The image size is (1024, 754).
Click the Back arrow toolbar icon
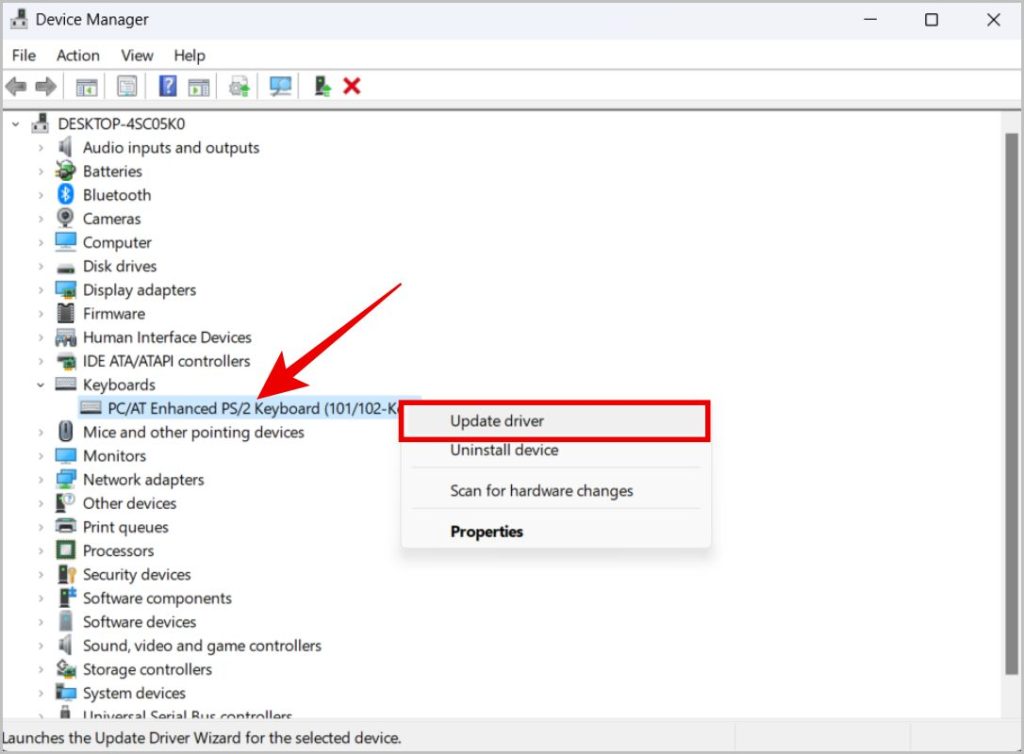click(x=16, y=86)
